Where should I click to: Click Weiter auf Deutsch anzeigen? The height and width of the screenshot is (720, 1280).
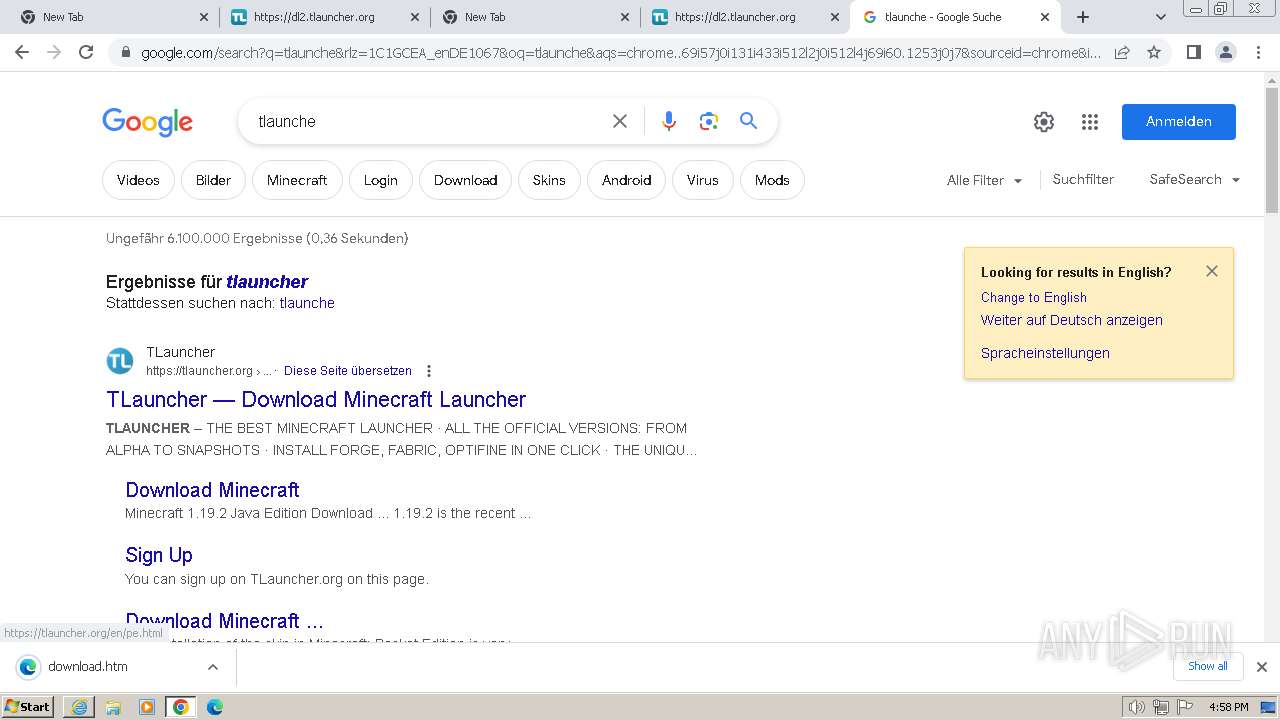click(x=1072, y=320)
